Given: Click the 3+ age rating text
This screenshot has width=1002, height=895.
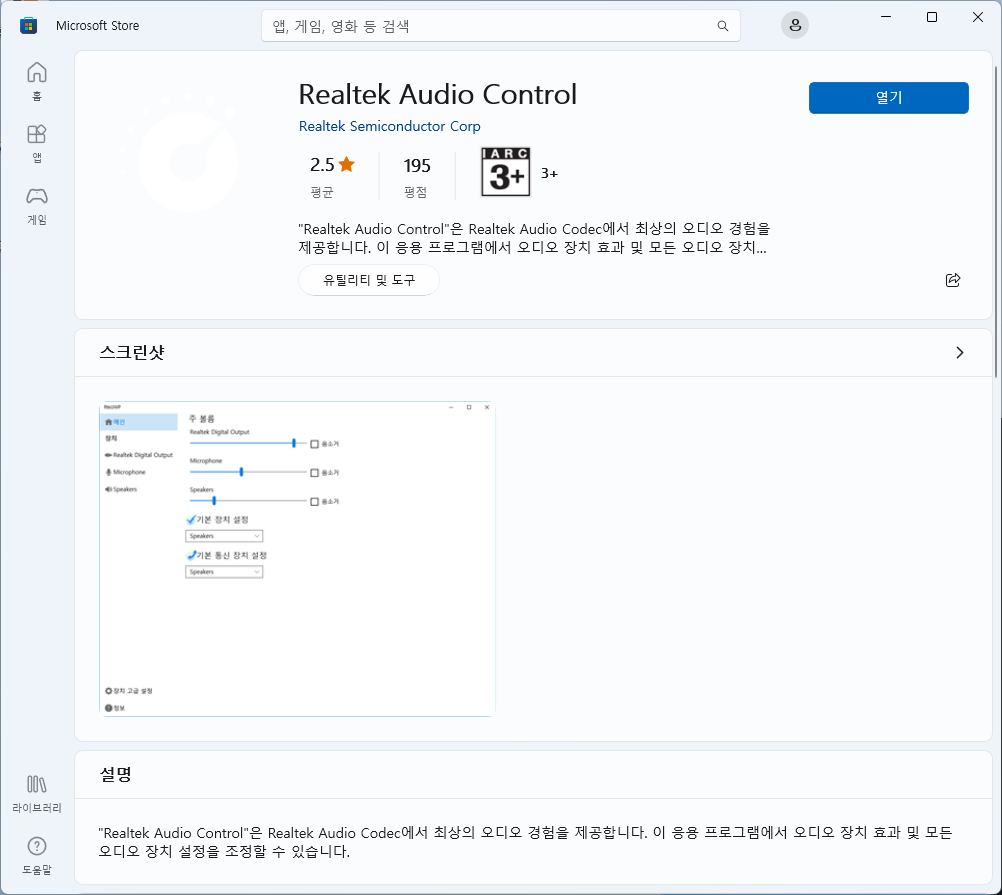Looking at the screenshot, I should [549, 173].
